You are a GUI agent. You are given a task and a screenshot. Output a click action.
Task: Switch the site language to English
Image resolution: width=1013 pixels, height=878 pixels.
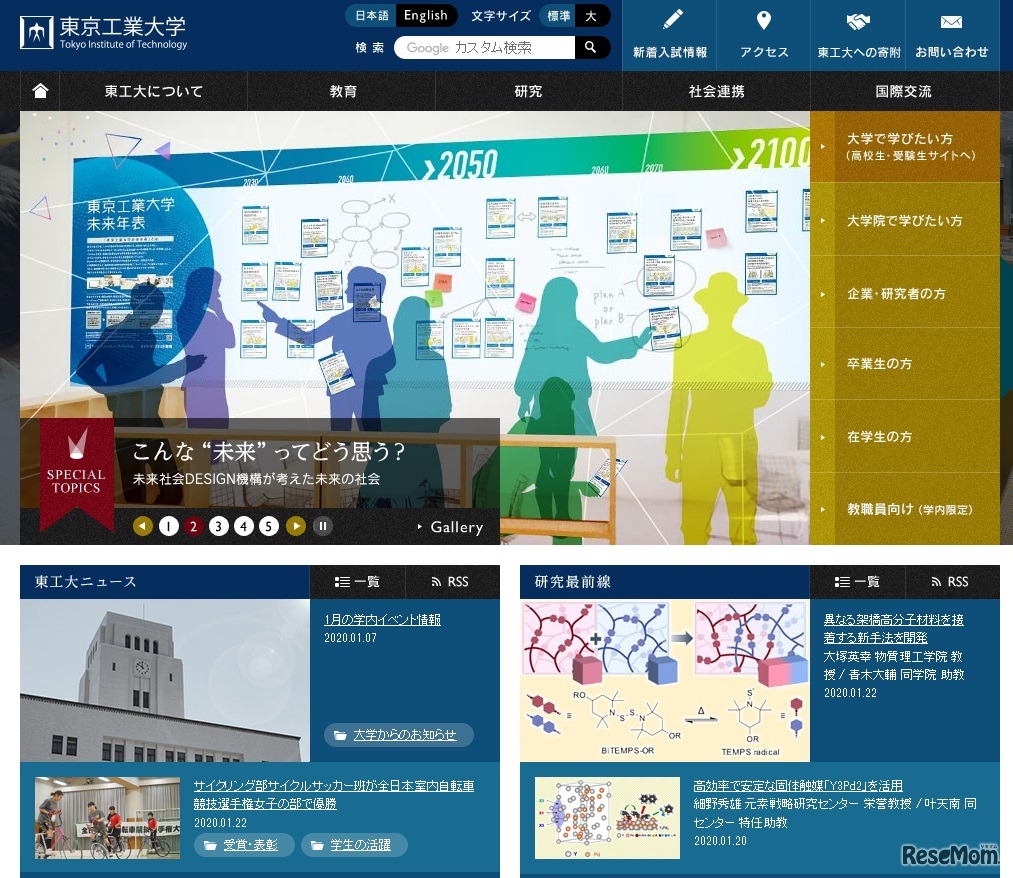[426, 15]
